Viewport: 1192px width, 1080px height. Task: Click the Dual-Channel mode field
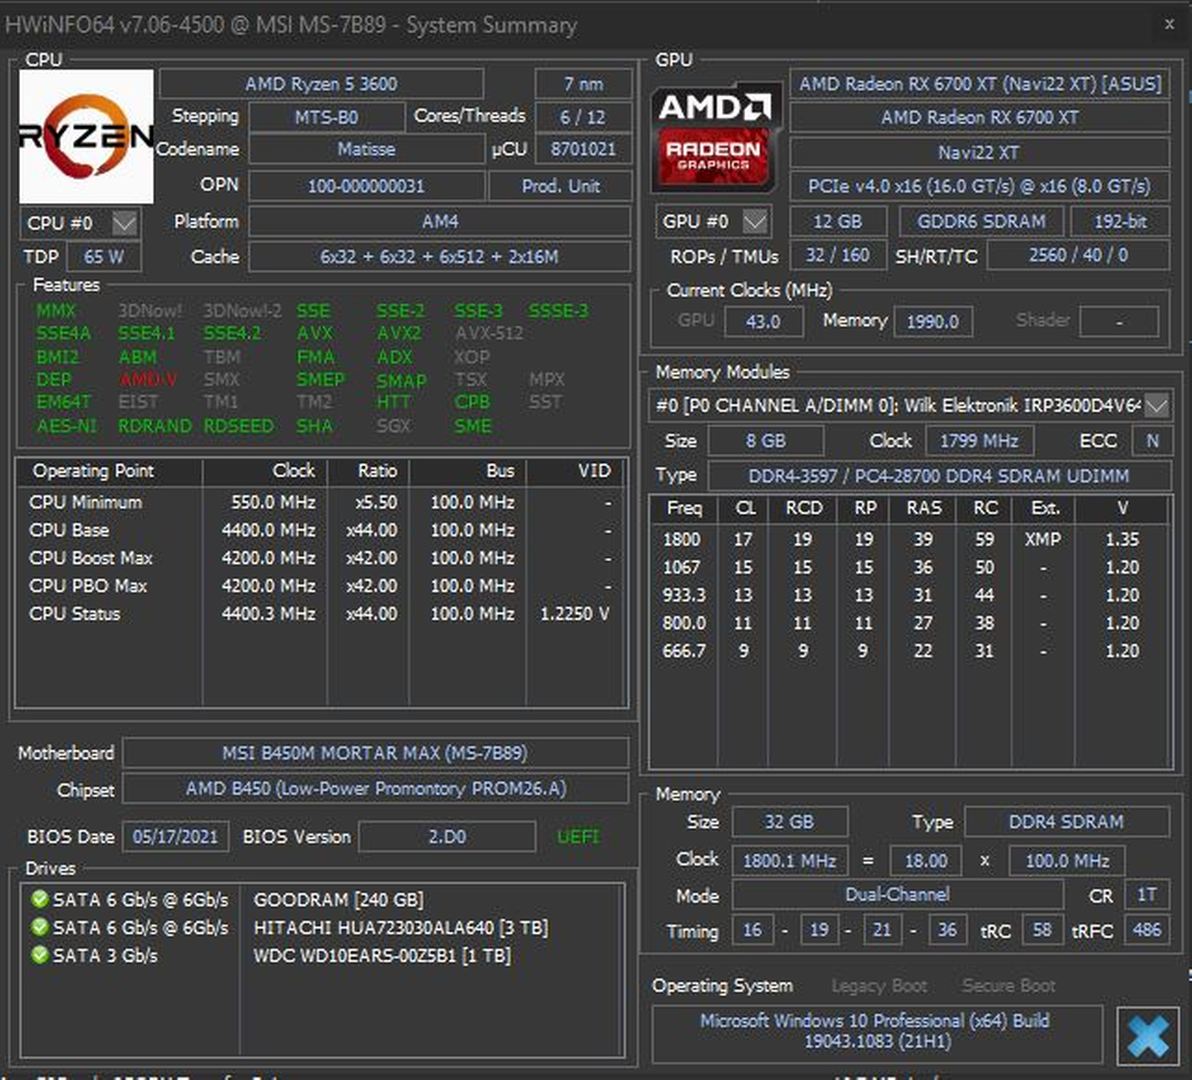point(897,895)
